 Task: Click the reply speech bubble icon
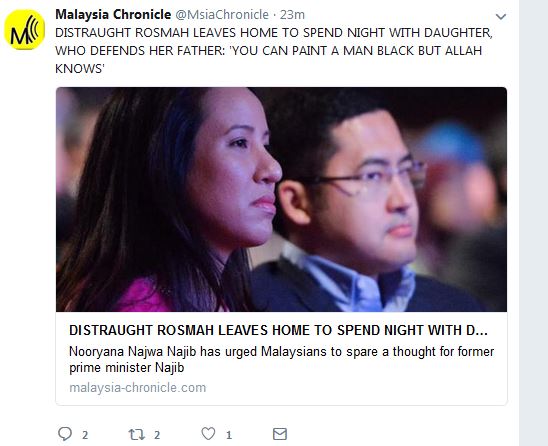pyautogui.click(x=65, y=434)
